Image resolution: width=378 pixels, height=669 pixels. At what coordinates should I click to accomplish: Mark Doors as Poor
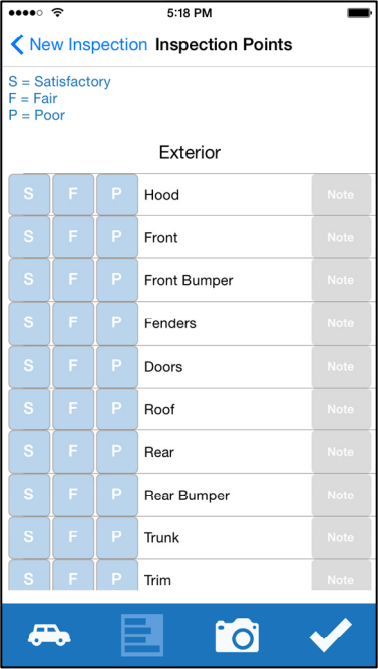tap(117, 366)
